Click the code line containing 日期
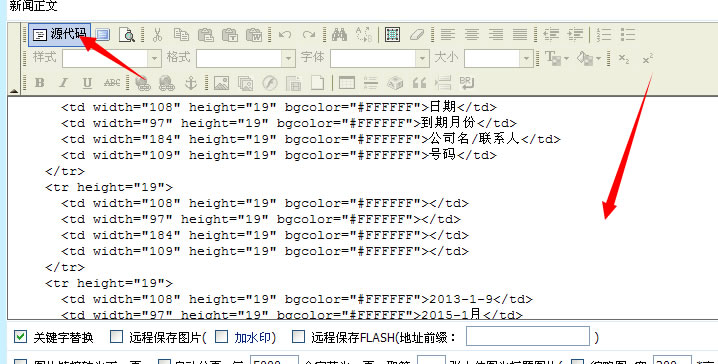Screen dimensions: 718x364 (278, 107)
